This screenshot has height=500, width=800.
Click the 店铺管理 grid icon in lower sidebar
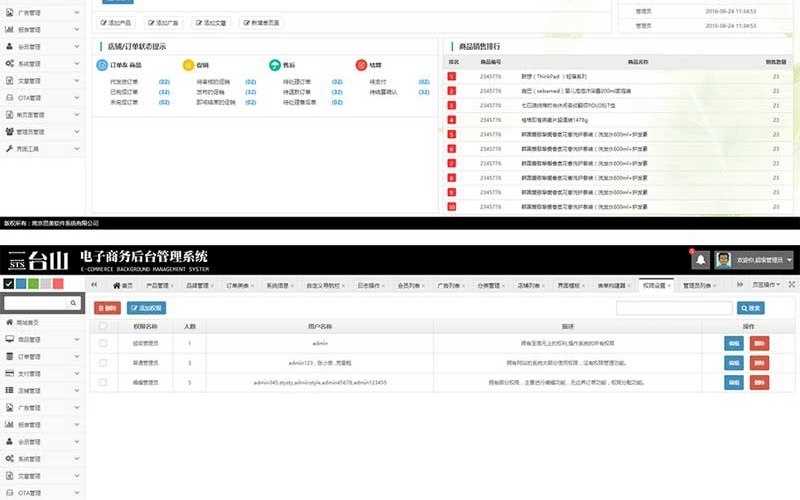pos(9,390)
